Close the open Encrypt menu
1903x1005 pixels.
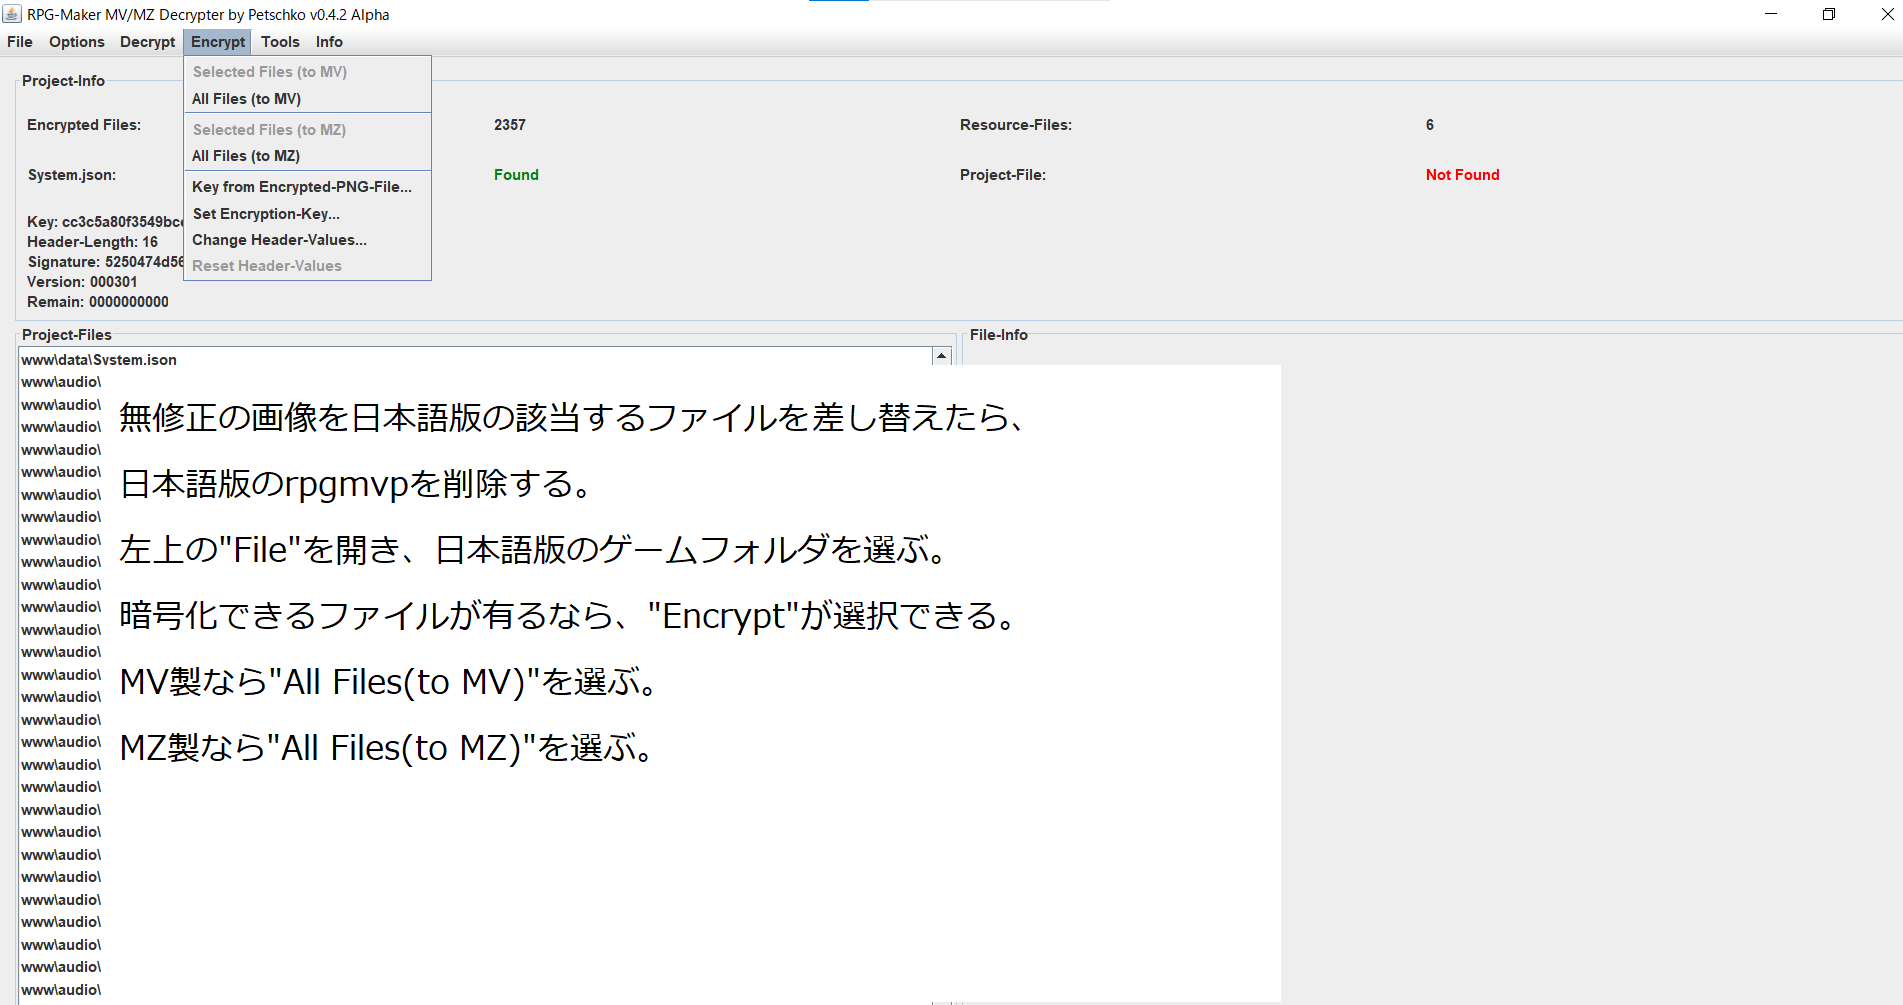pos(218,42)
